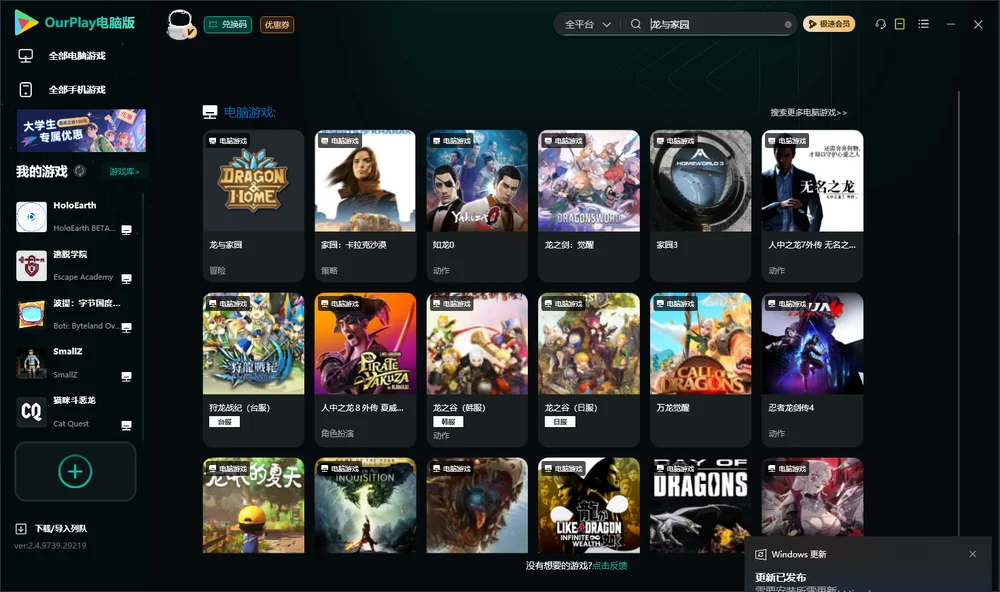
Task: Click the 日服 tag on 龙之谷
Action: point(560,422)
